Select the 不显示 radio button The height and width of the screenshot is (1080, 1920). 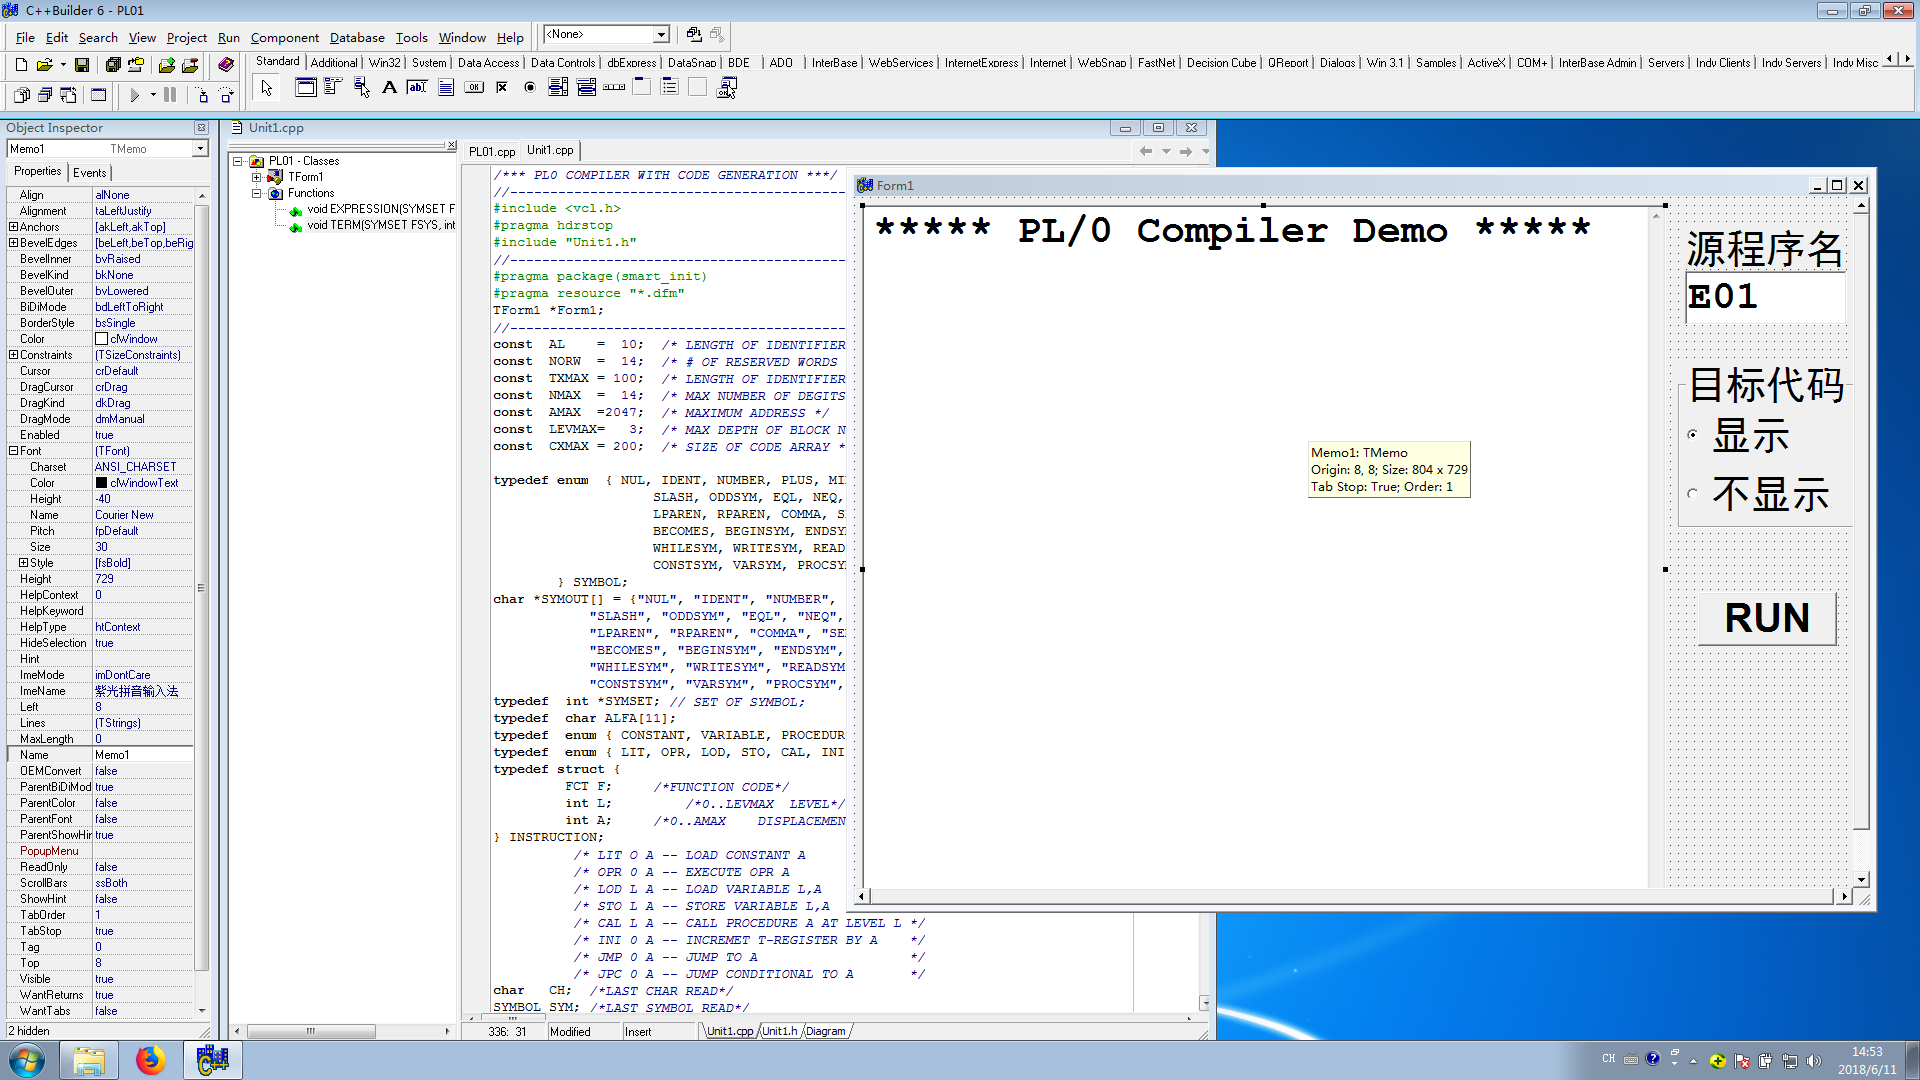1693,493
